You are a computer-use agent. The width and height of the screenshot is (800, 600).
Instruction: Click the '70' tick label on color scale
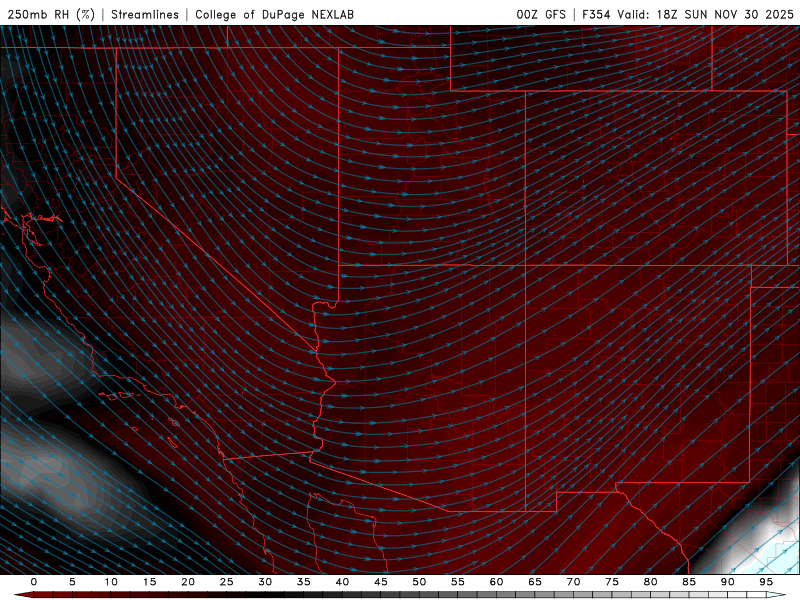click(573, 582)
